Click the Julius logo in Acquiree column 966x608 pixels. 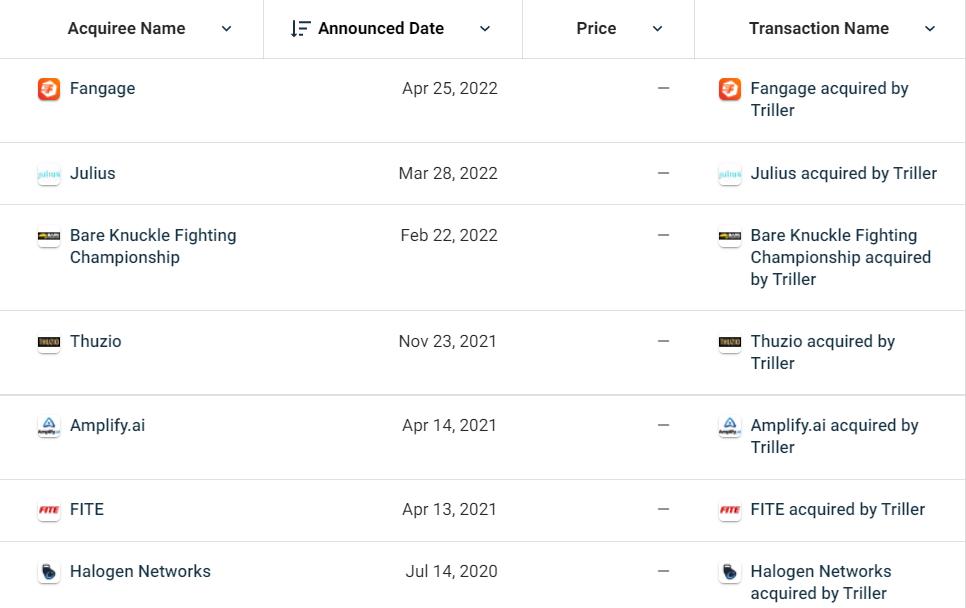point(48,174)
